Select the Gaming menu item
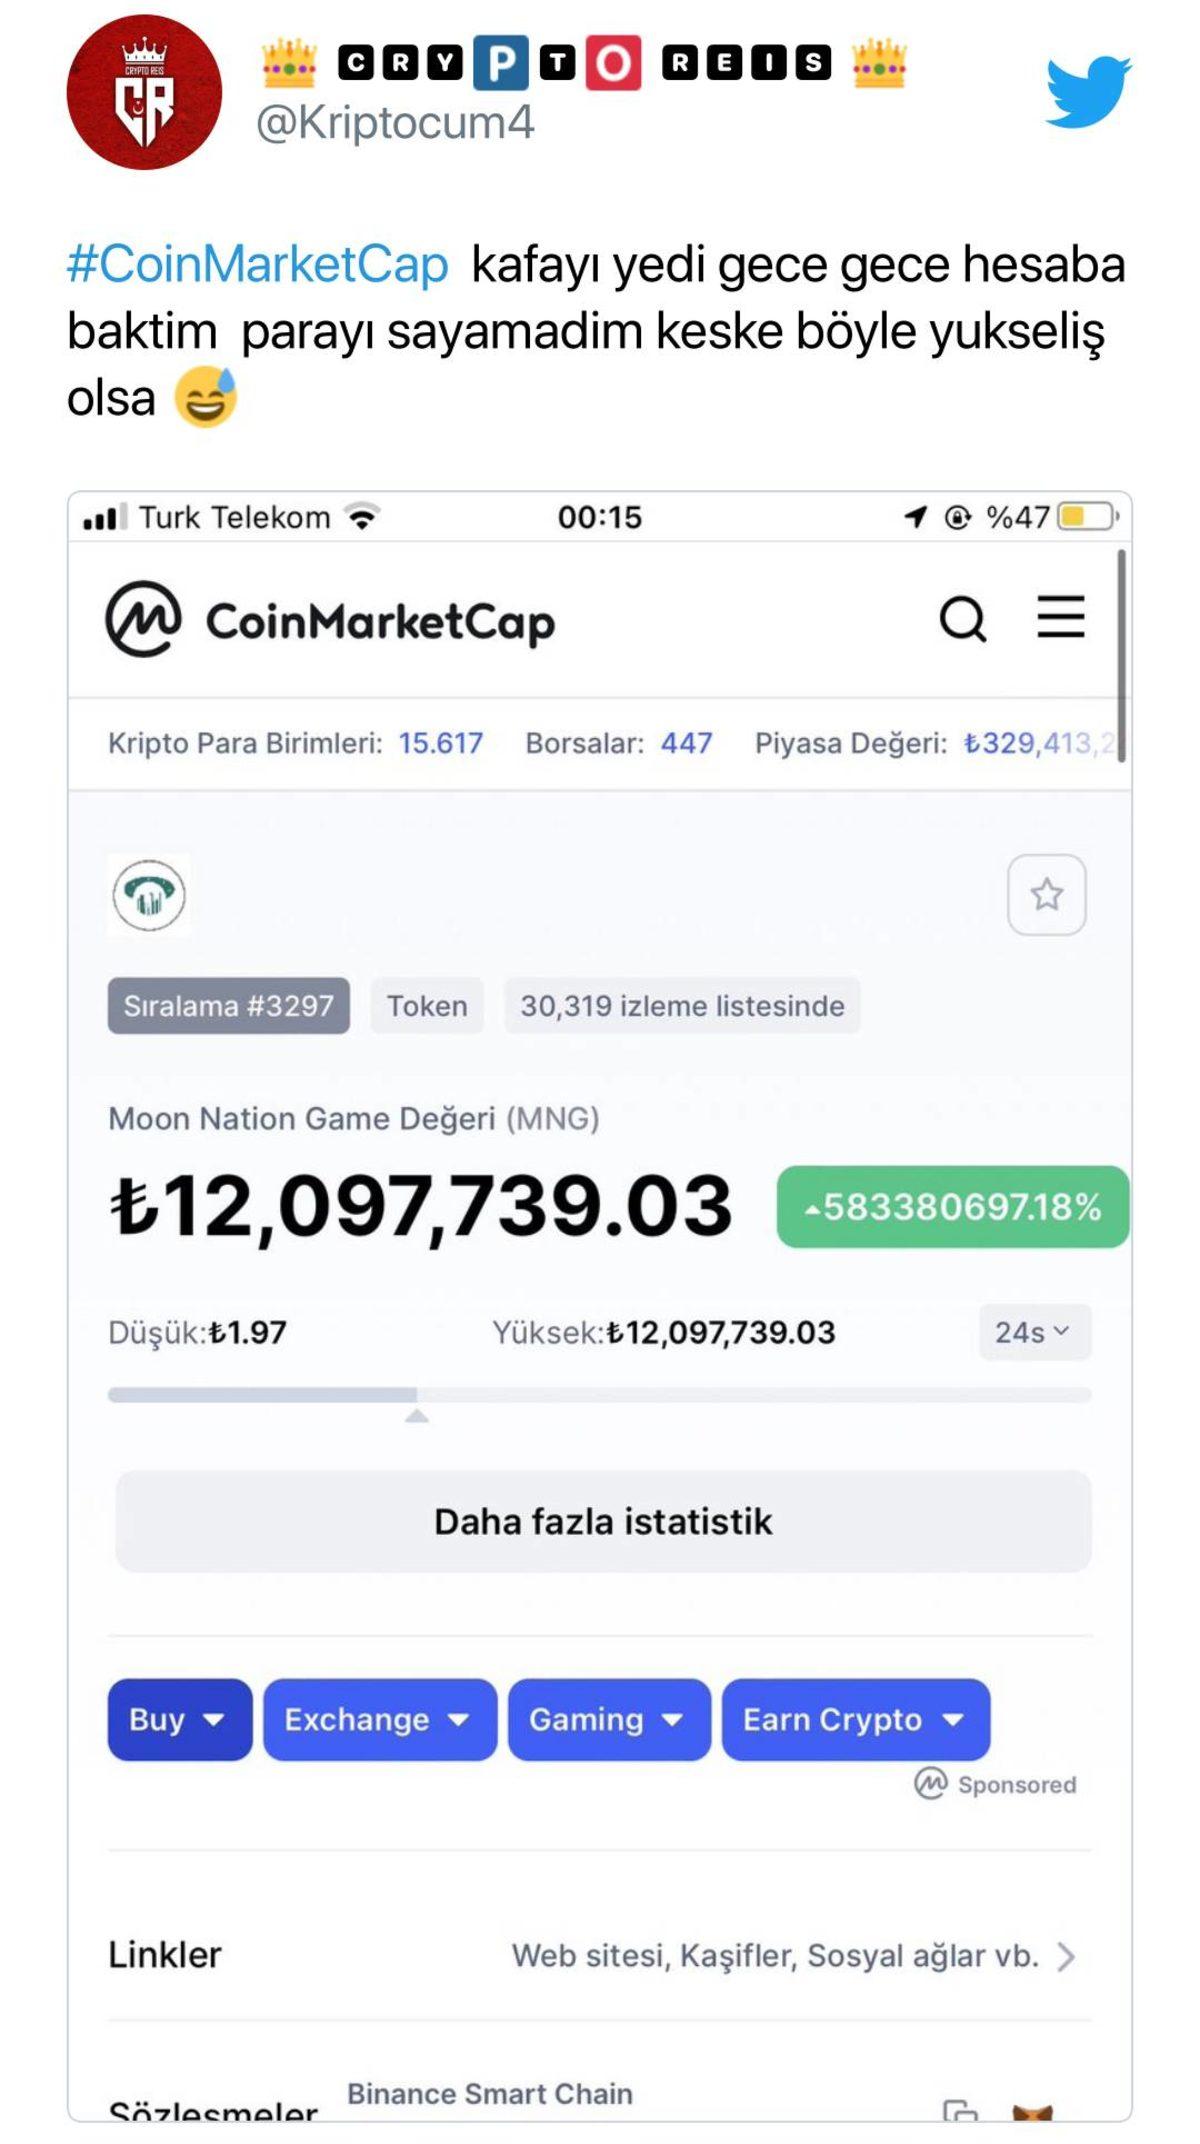 coord(608,1720)
